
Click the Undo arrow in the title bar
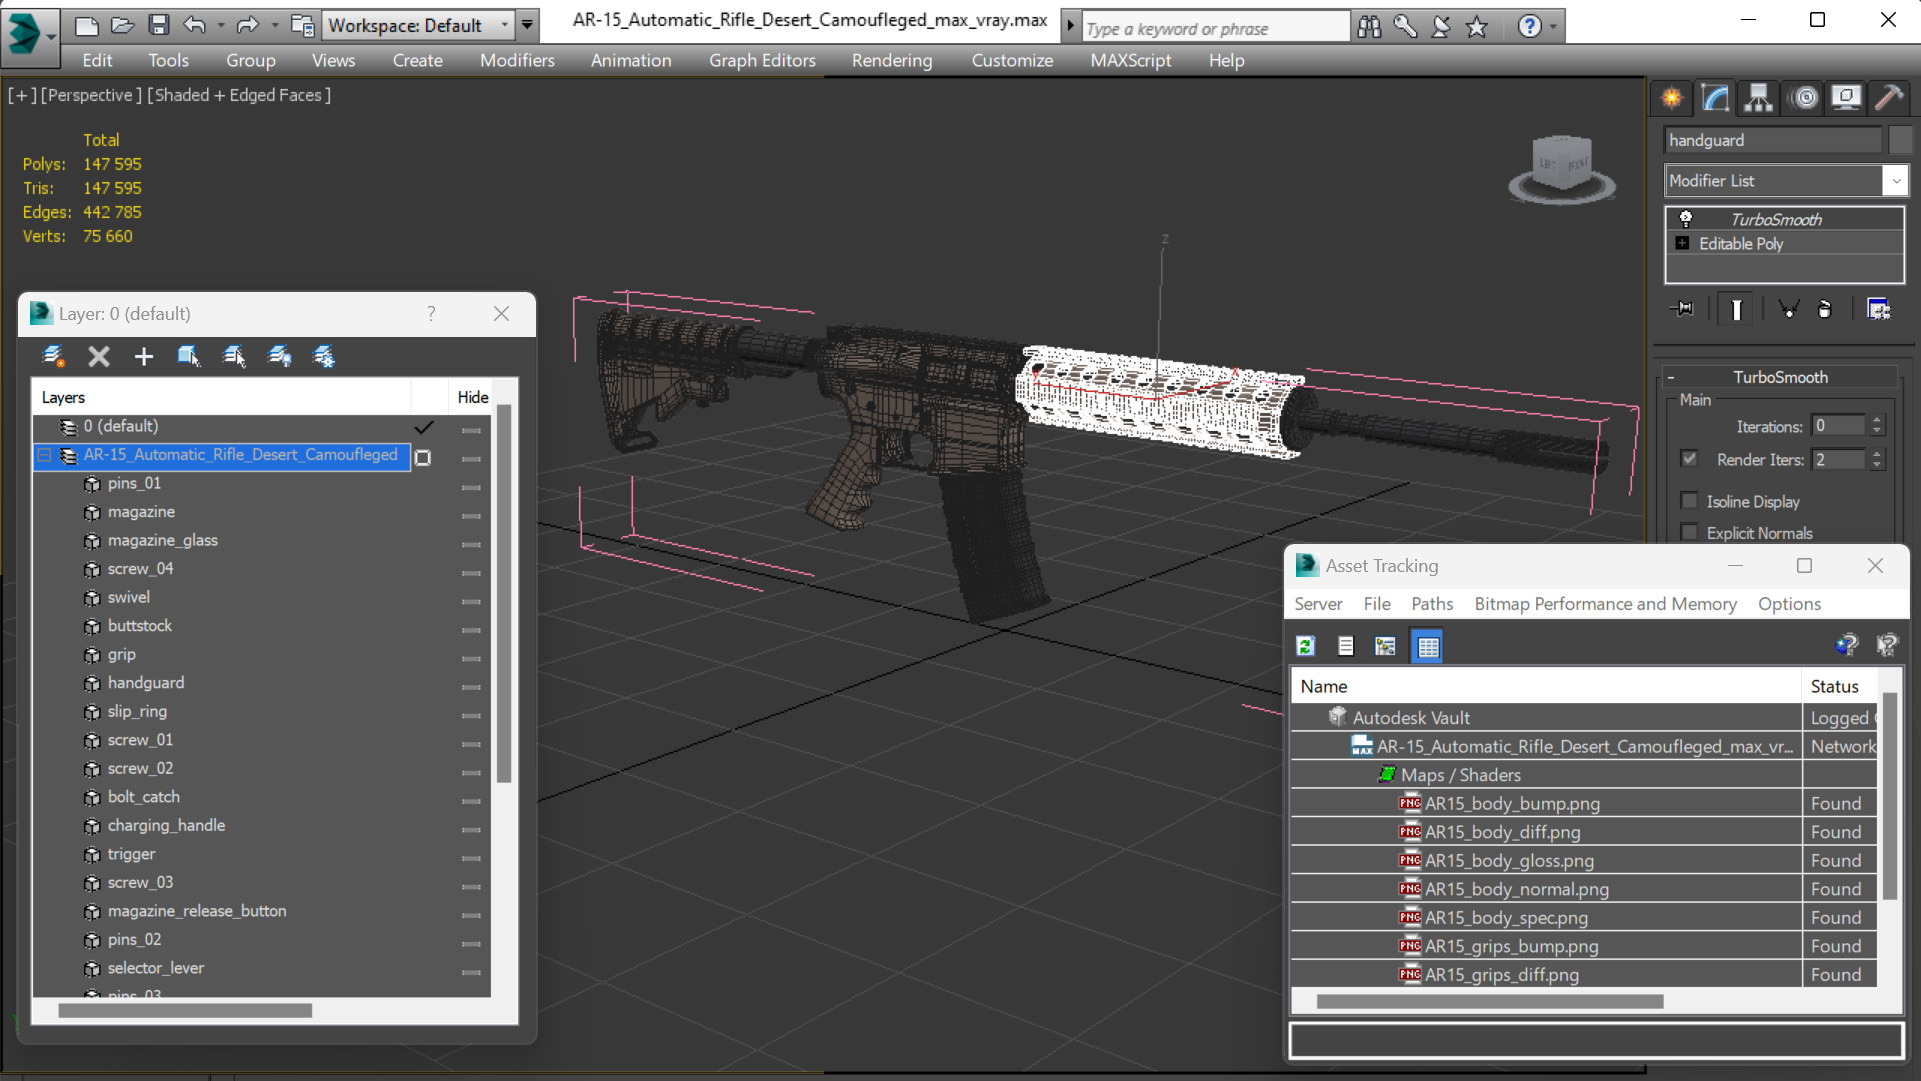(x=195, y=25)
